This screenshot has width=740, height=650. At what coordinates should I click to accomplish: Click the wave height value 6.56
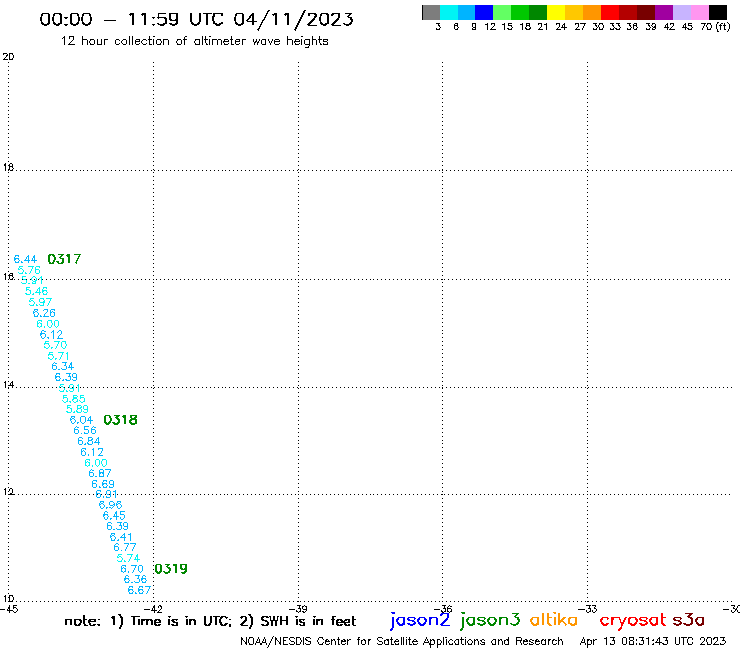(84, 431)
